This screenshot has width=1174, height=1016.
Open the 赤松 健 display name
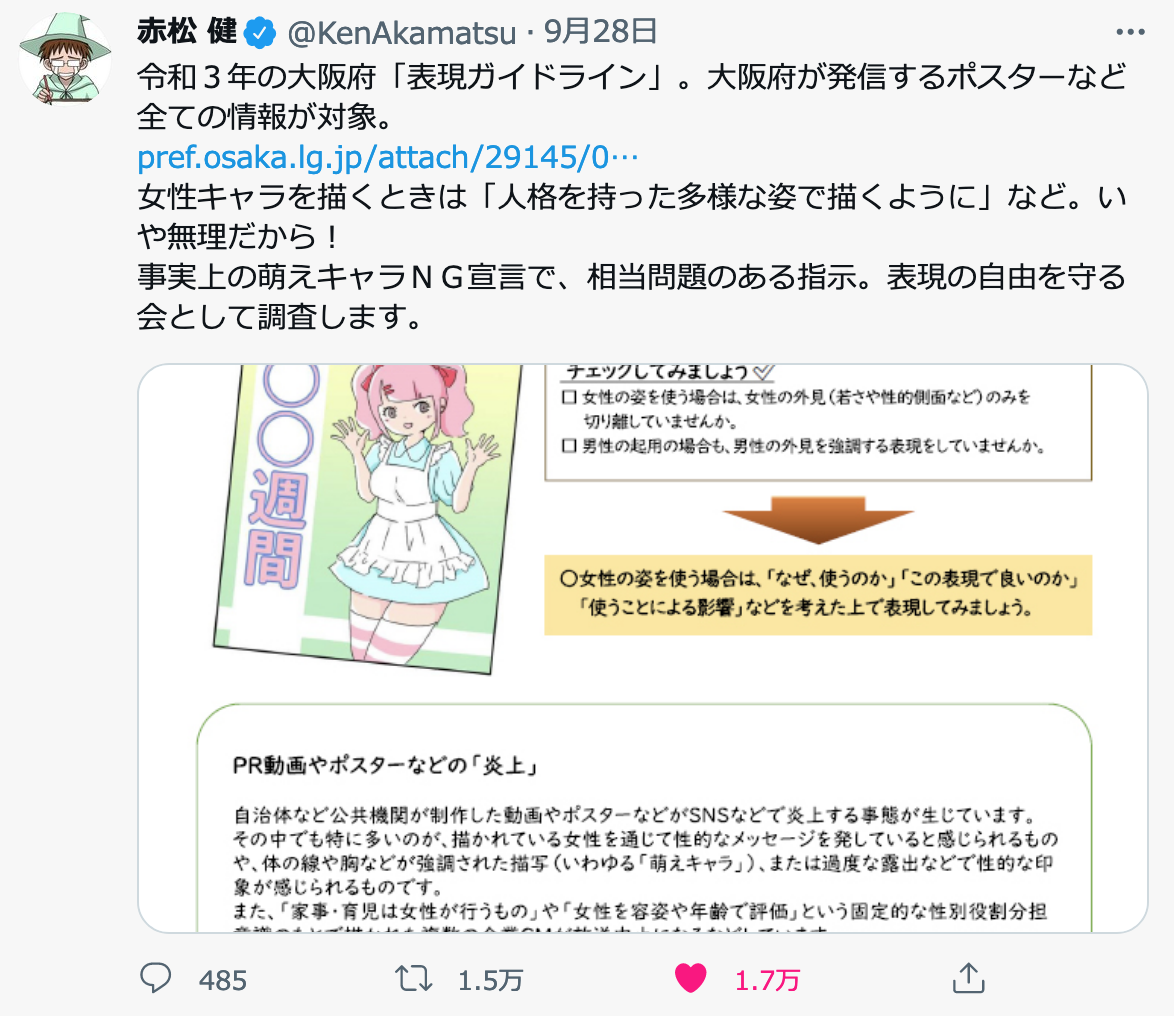click(x=186, y=31)
